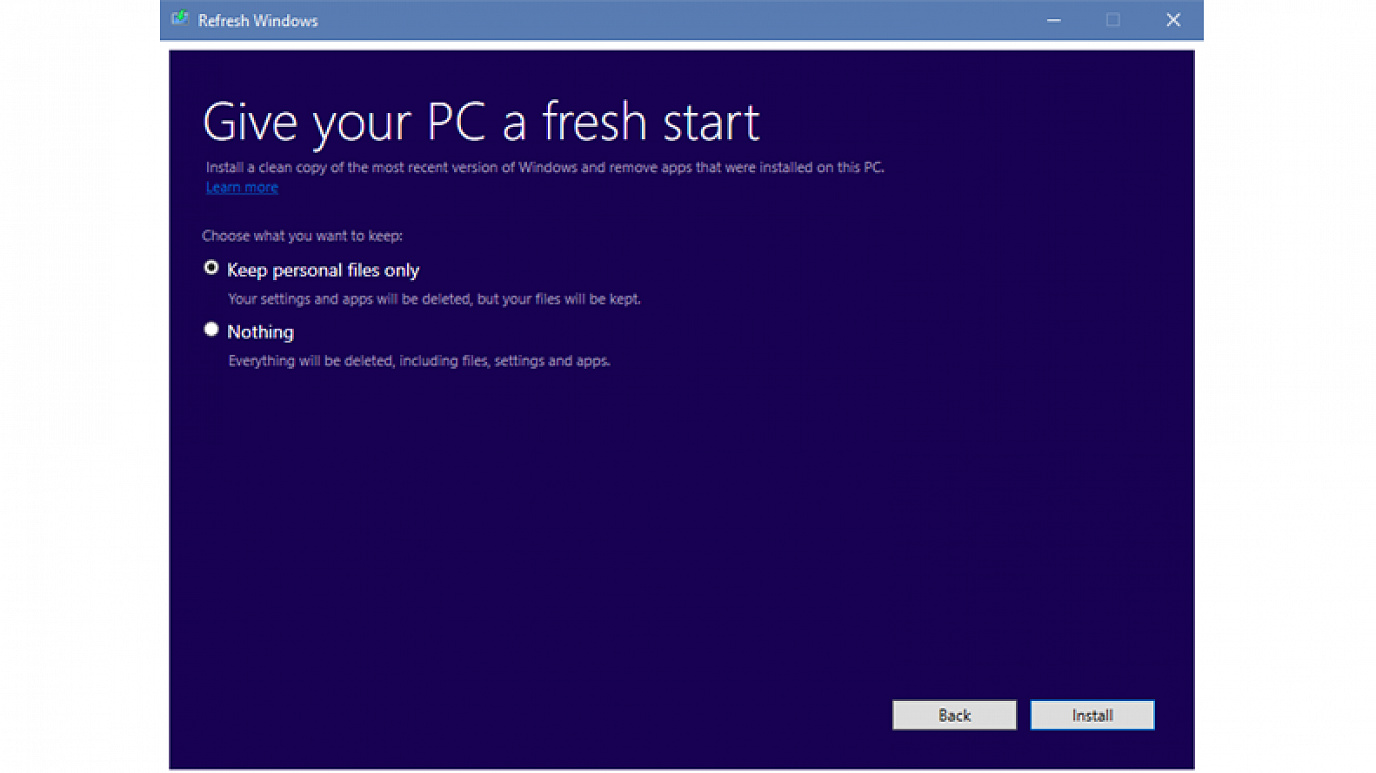1376x773 pixels.
Task: Click the 'Give your PC a fresh start' heading
Action: pyautogui.click(x=481, y=122)
